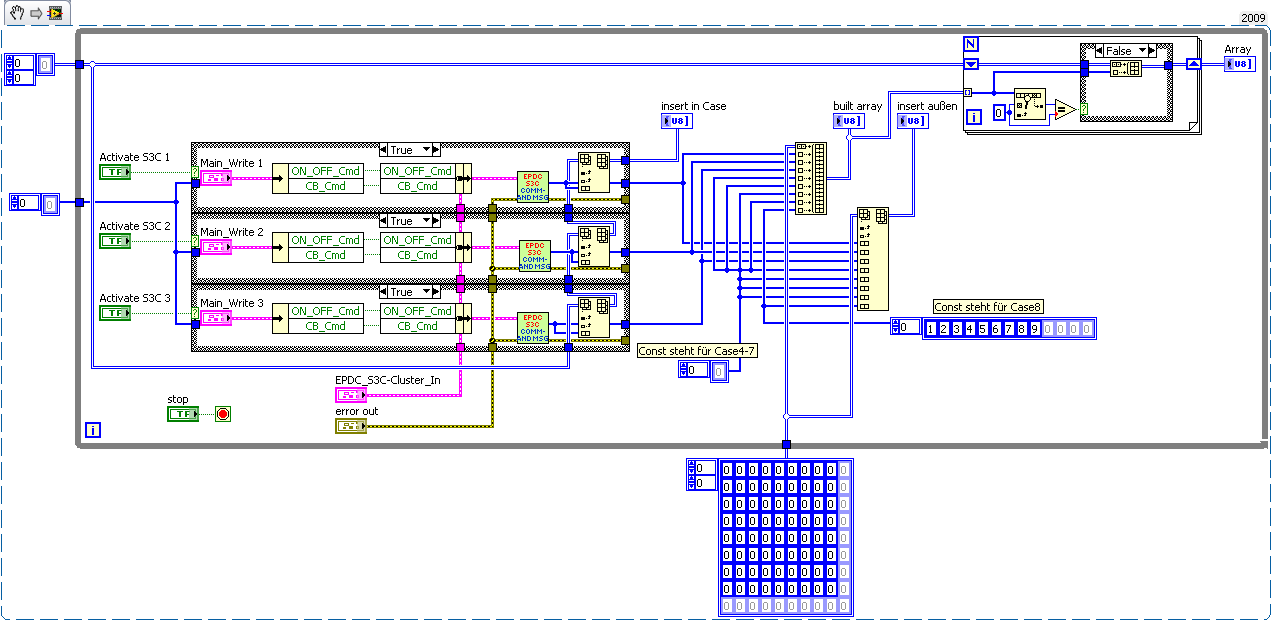Click the Search 1D Array node in For Loop
Viewport: 1272px width, 621px height.
pos(1029,106)
